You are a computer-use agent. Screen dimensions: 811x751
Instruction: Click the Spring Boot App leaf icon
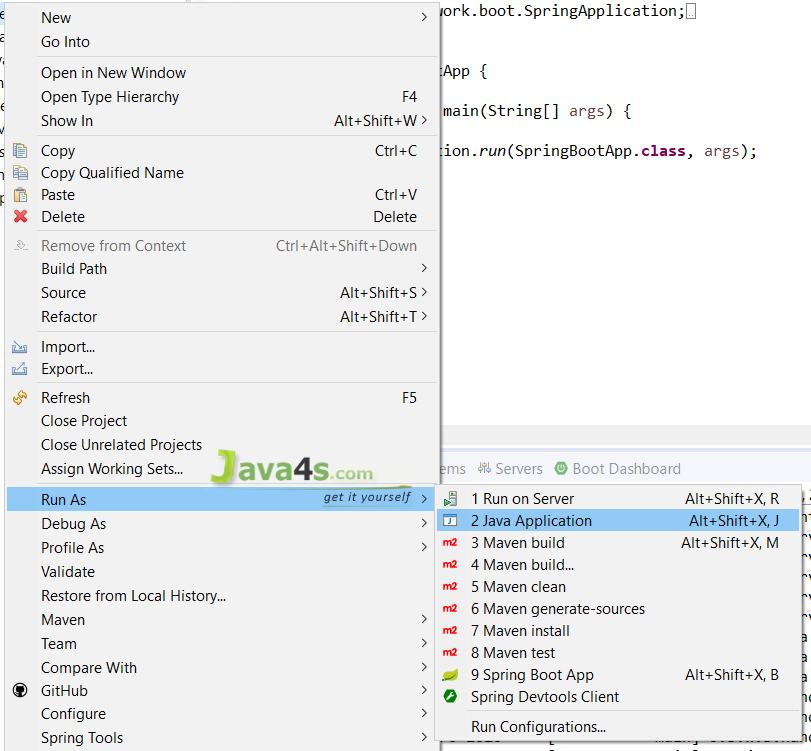tap(450, 674)
